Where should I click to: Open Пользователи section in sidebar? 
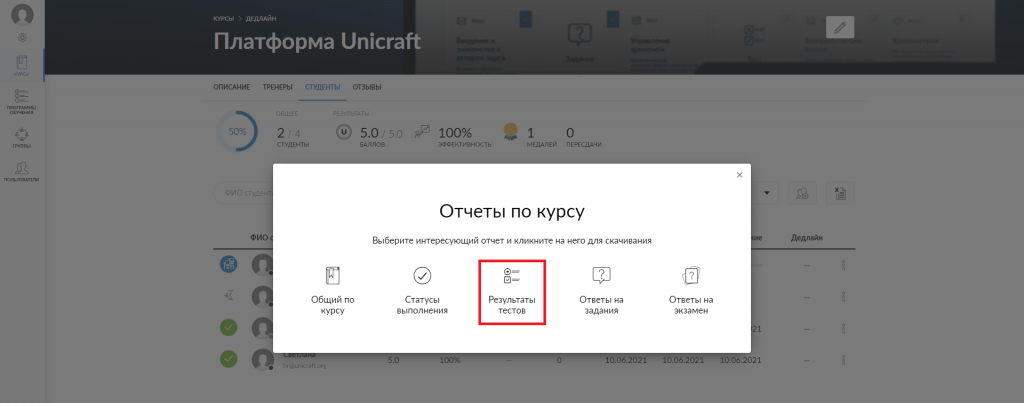(x=22, y=170)
